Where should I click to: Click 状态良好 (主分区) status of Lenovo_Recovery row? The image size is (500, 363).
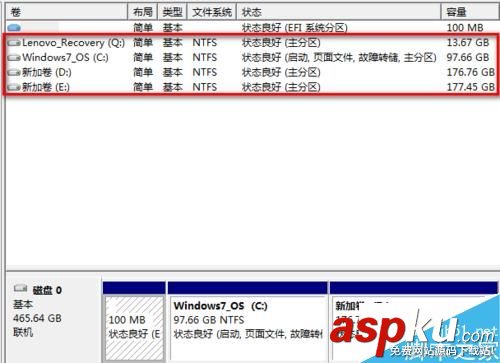(281, 43)
